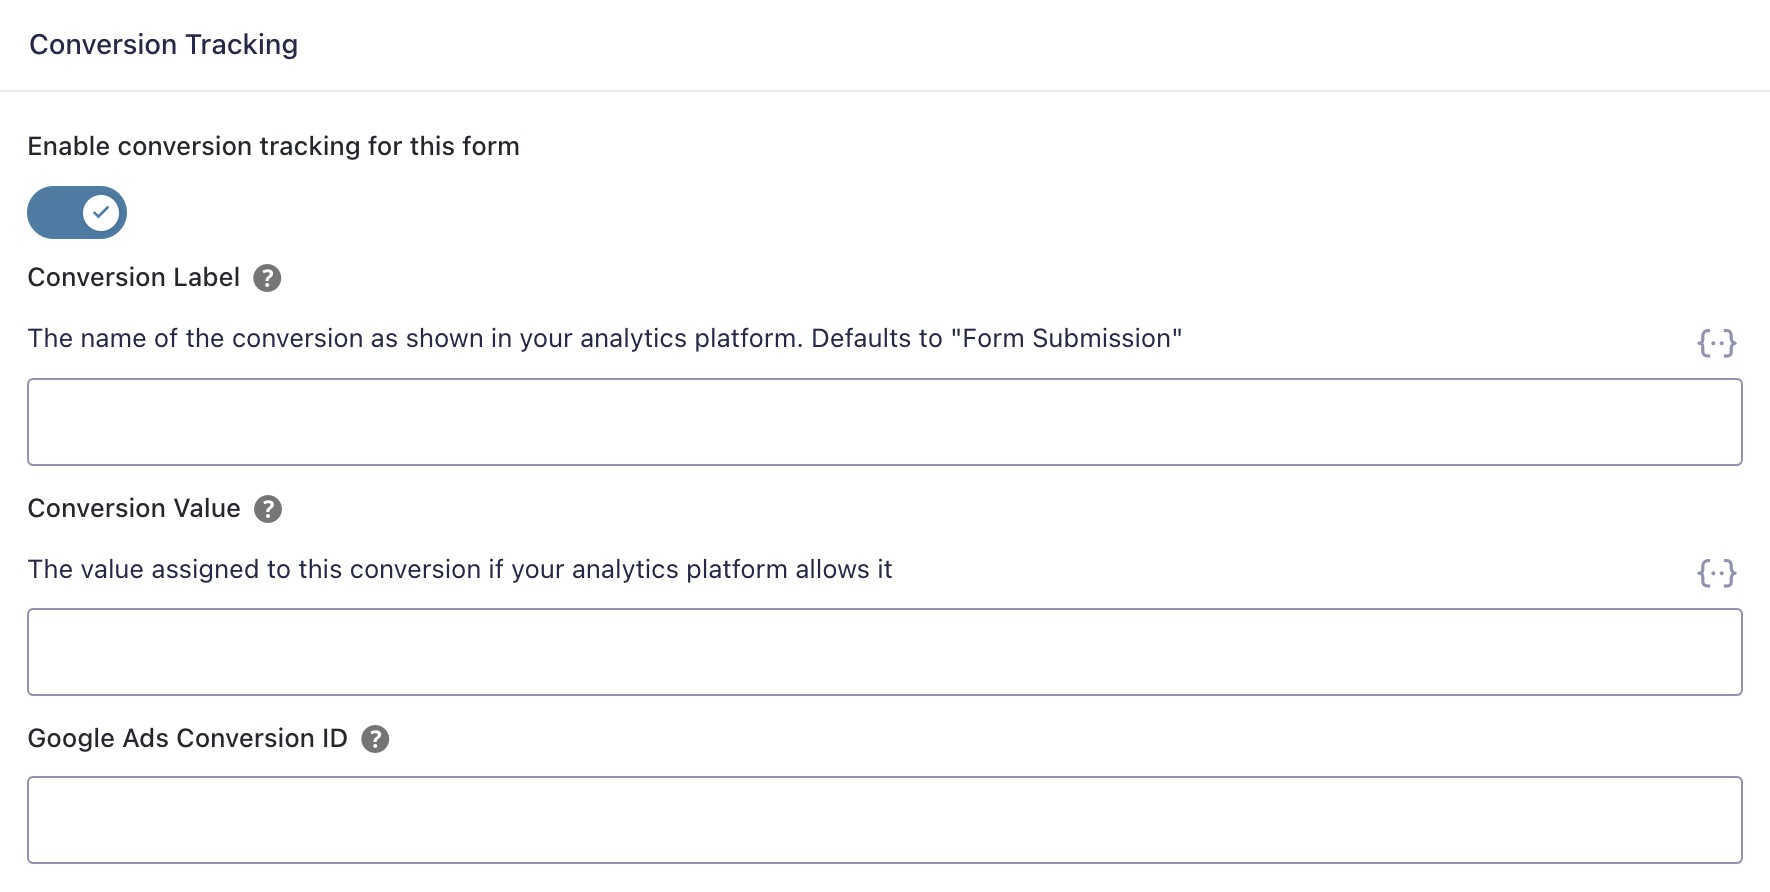Click the "Enable conversion tracking for this form" label
Screen dimensions: 1770x892
(273, 147)
